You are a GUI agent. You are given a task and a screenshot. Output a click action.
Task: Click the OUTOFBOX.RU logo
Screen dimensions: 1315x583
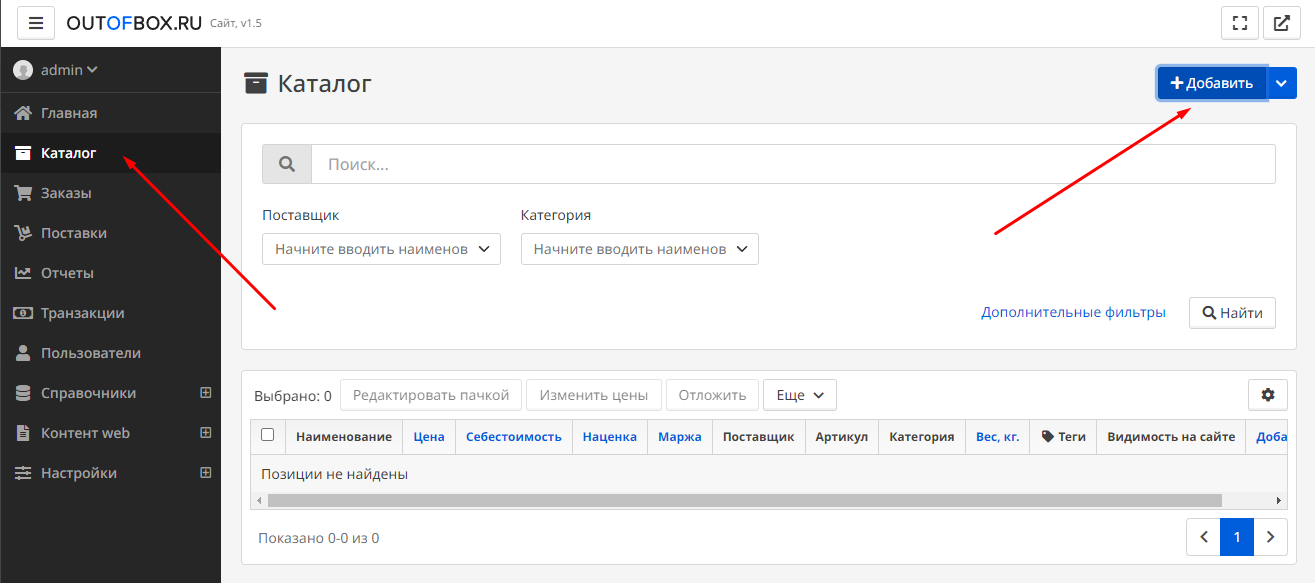click(134, 23)
